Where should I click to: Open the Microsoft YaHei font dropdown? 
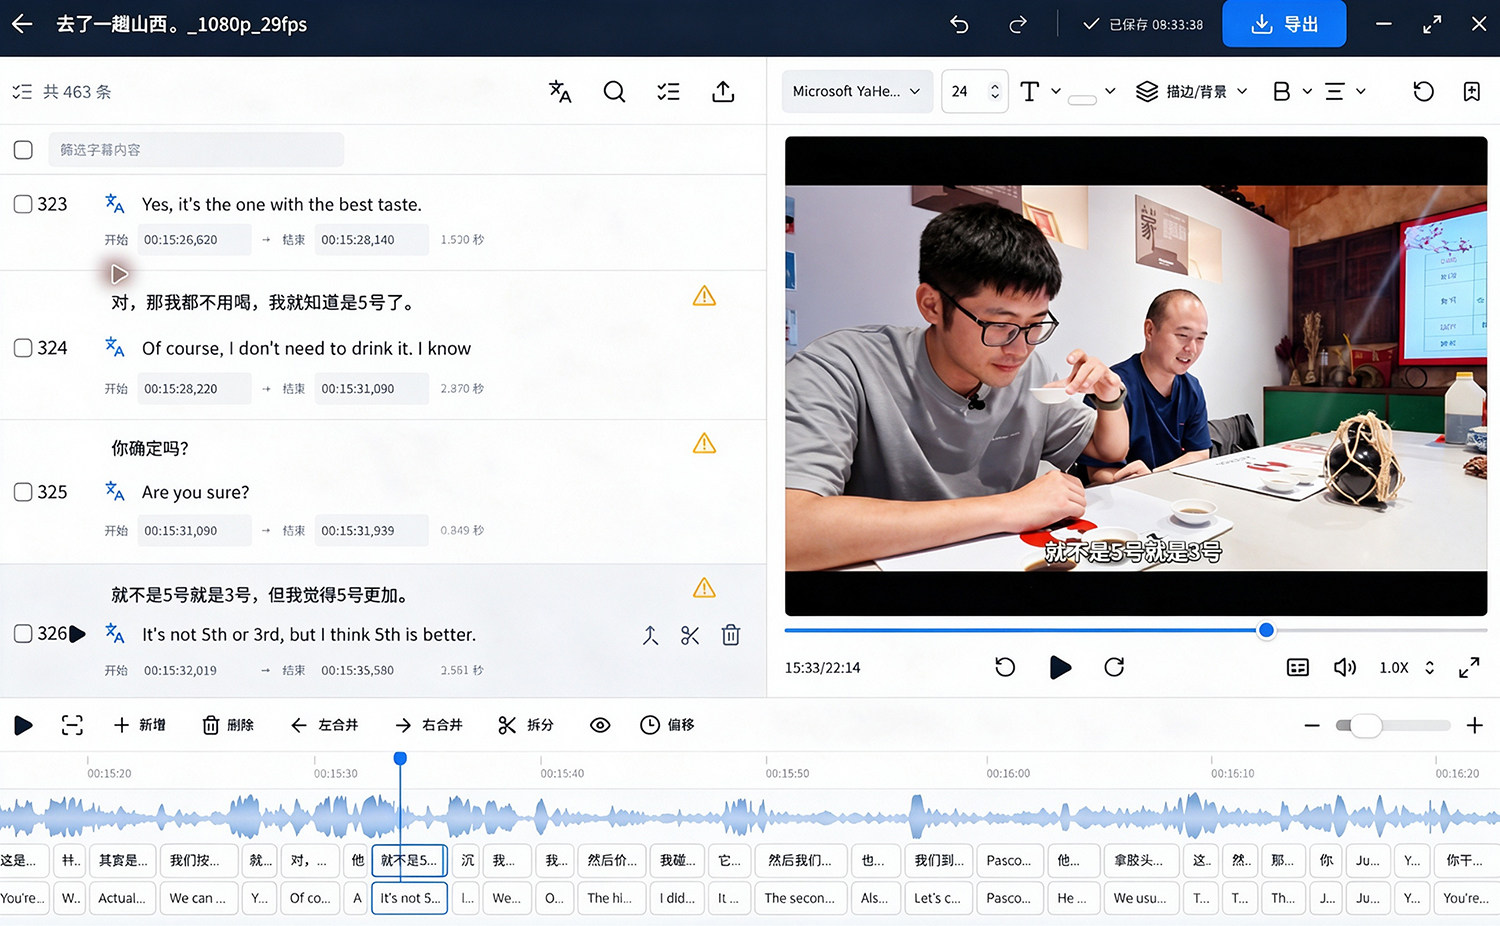(x=857, y=91)
